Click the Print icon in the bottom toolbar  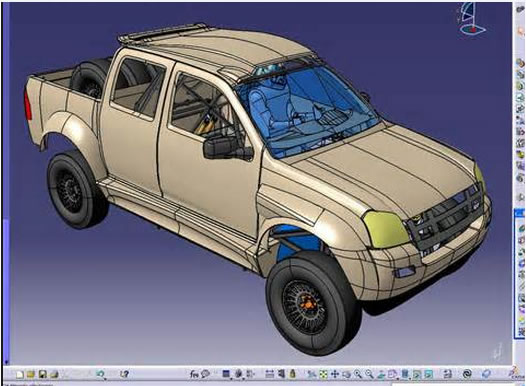tap(54, 374)
